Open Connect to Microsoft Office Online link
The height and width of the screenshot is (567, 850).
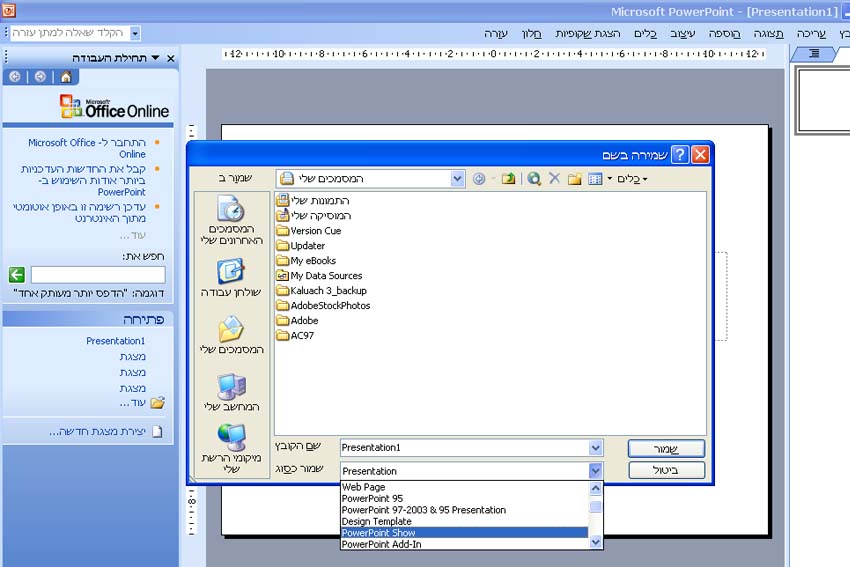pos(87,148)
